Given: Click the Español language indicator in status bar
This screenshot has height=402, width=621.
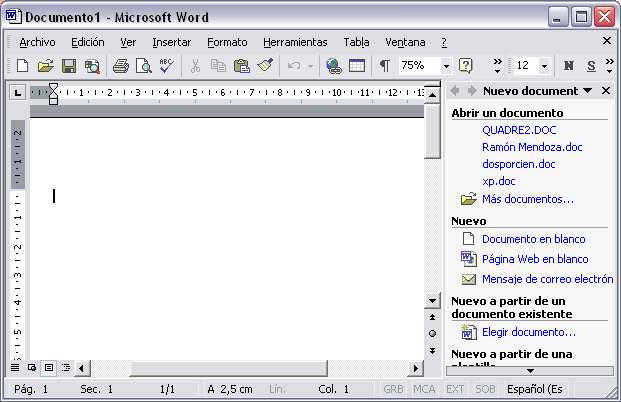Looking at the screenshot, I should click(535, 389).
